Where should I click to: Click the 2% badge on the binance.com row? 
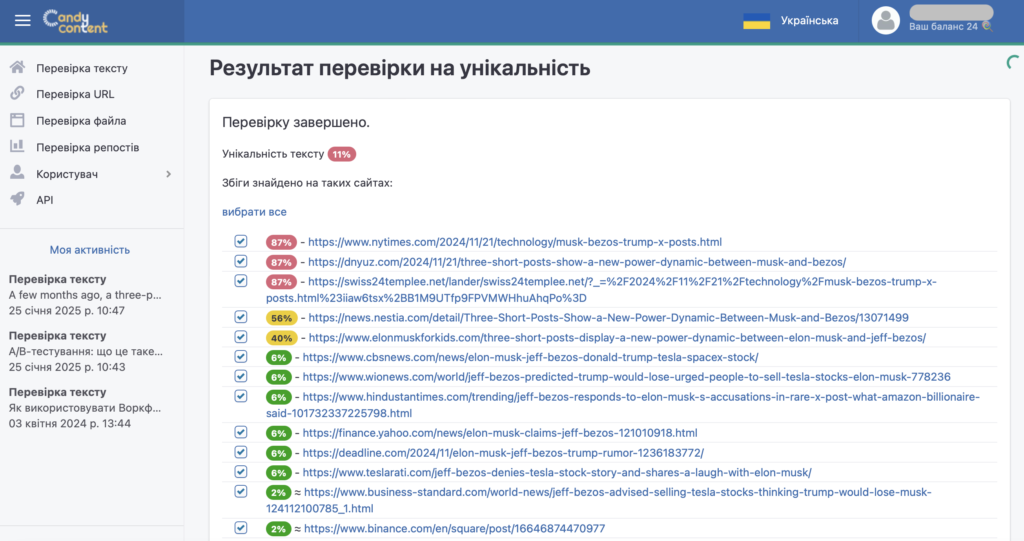point(278,529)
